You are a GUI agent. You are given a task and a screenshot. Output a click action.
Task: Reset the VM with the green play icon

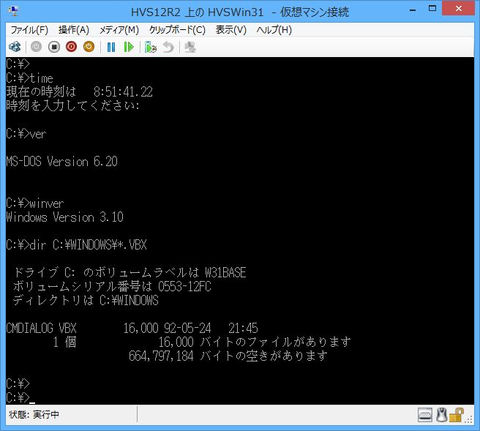(x=129, y=47)
